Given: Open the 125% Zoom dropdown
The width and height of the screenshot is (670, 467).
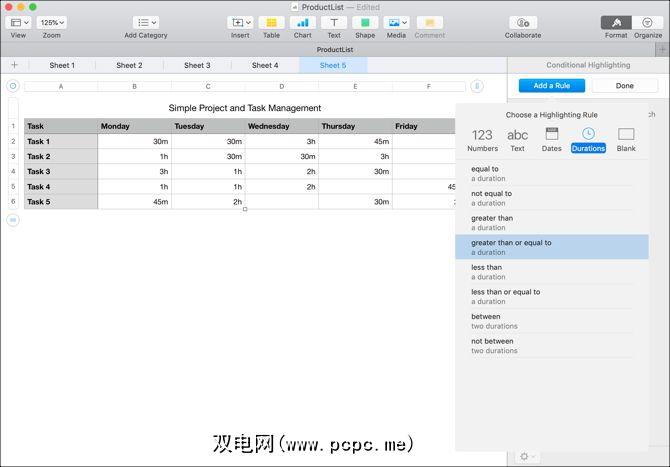Looking at the screenshot, I should (52, 22).
